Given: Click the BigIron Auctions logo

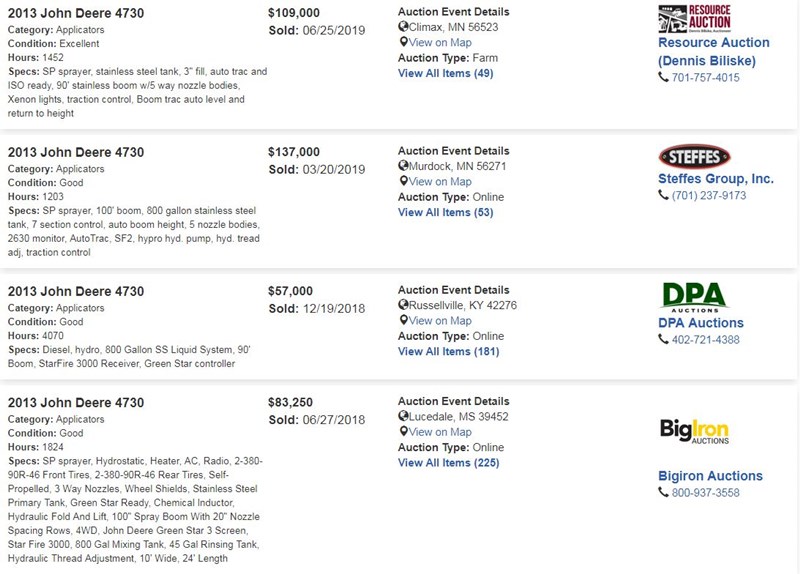Looking at the screenshot, I should pyautogui.click(x=694, y=431).
